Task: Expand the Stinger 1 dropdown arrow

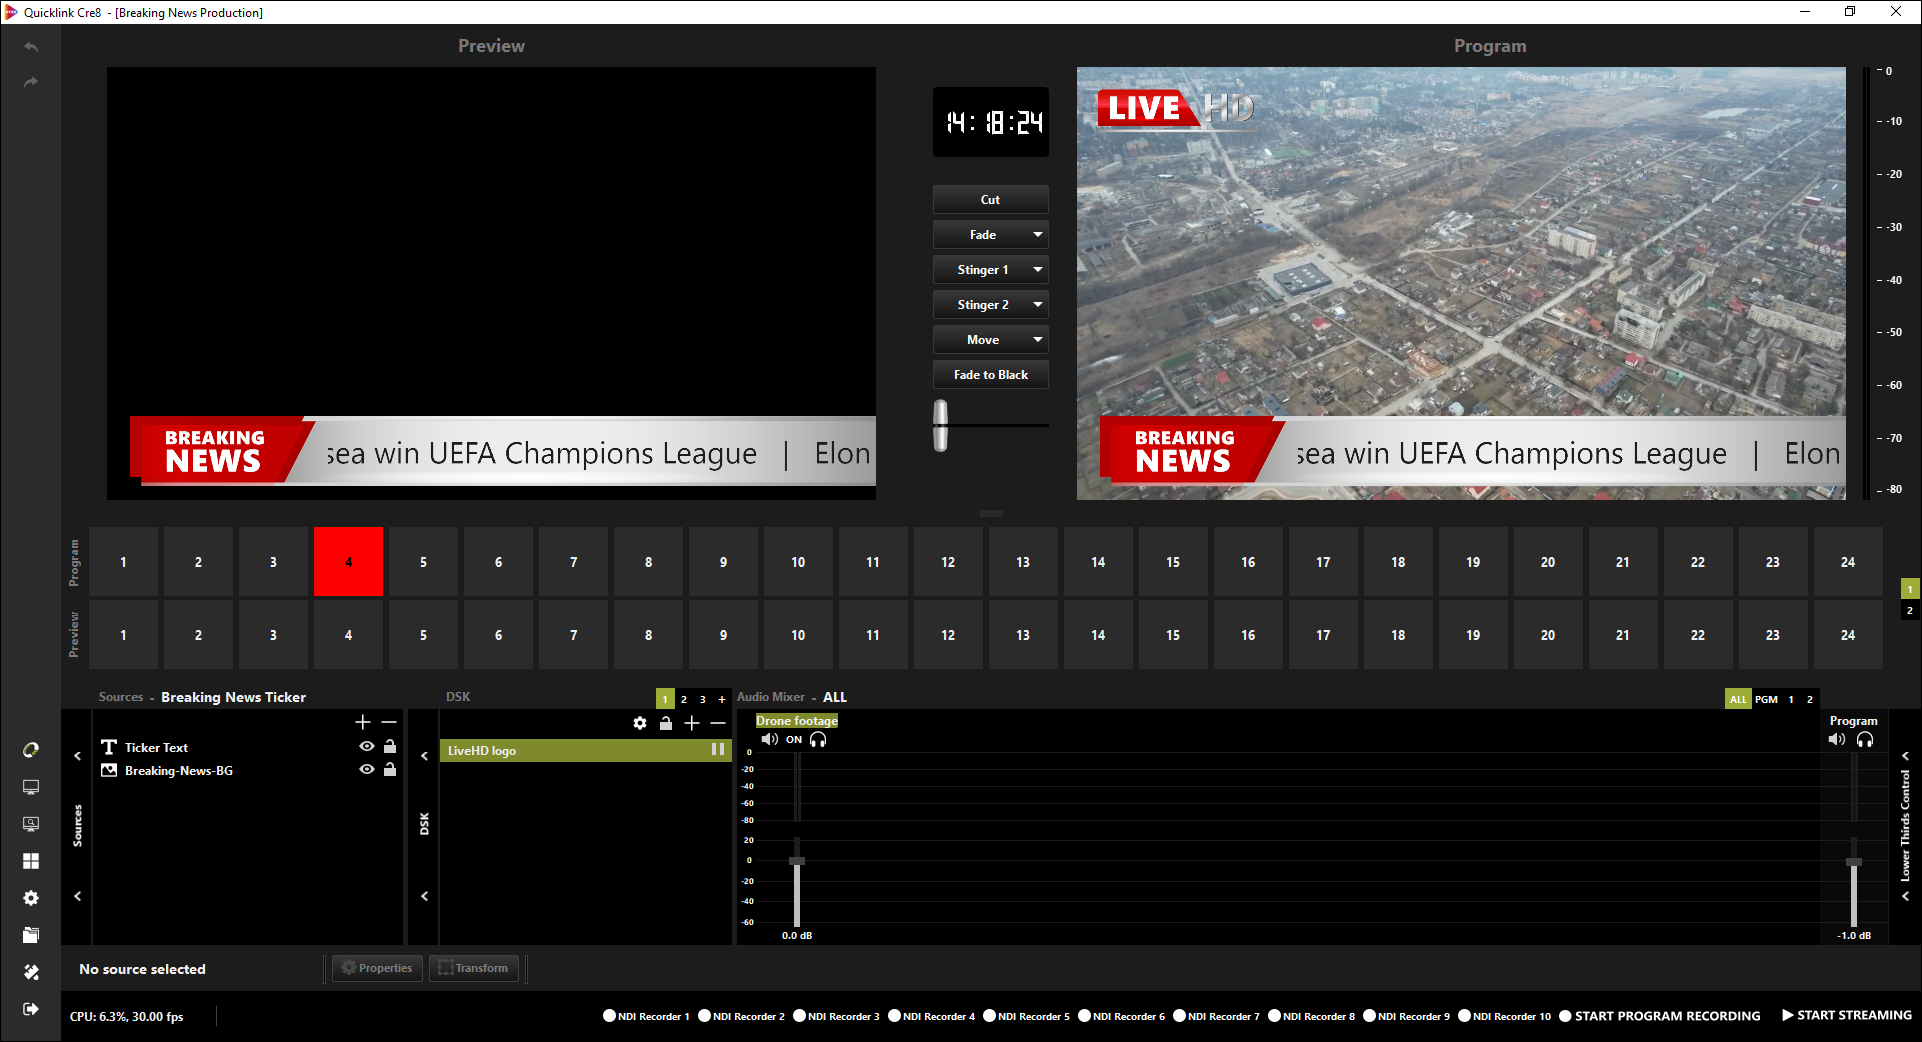Action: 1038,270
